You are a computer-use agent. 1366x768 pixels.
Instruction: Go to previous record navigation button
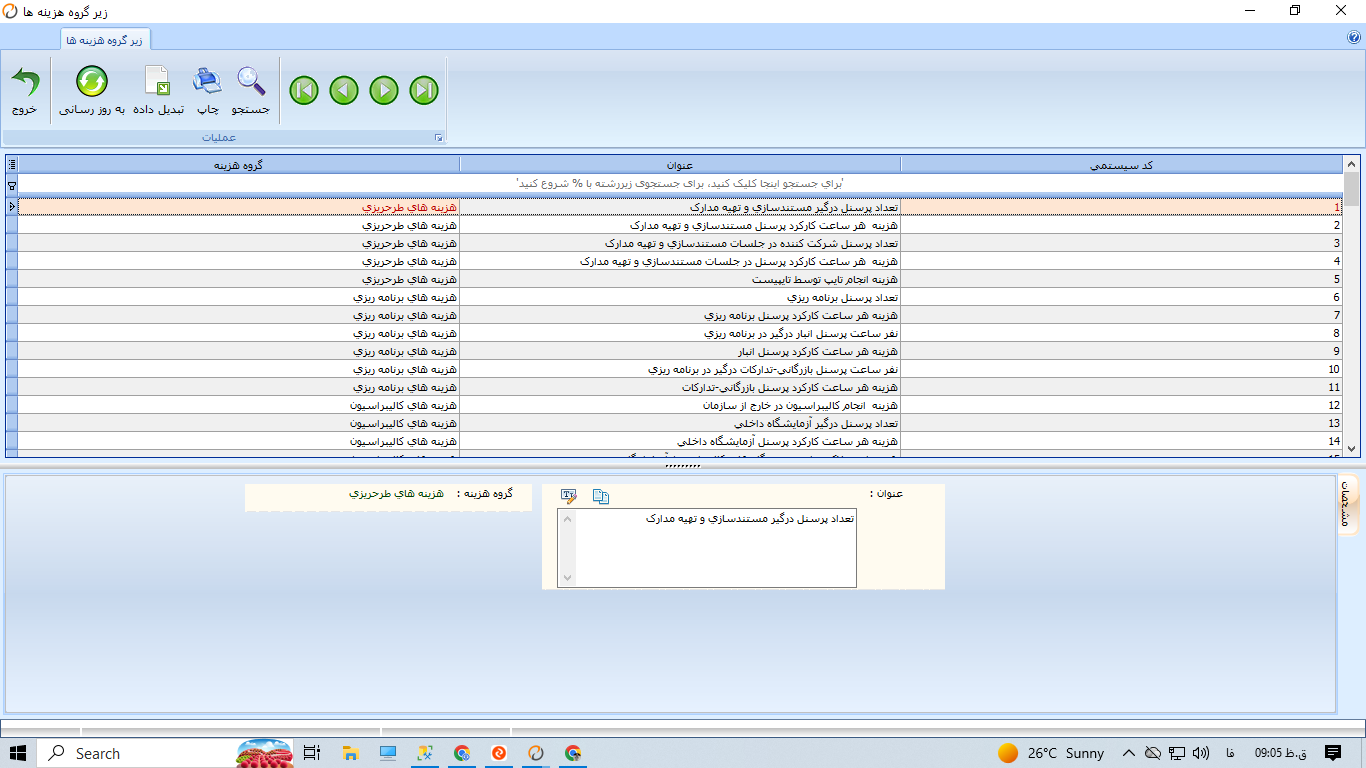point(344,91)
